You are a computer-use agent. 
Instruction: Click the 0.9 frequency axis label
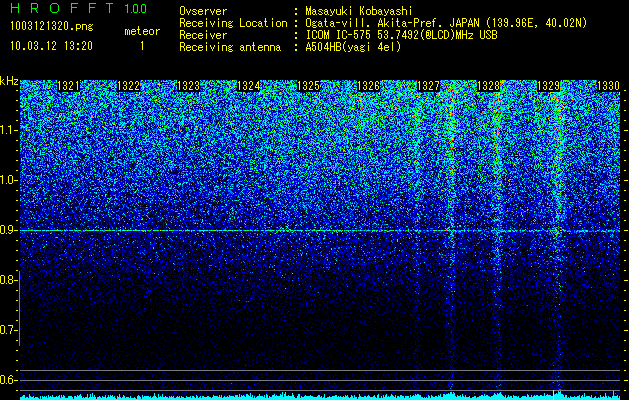point(7,230)
